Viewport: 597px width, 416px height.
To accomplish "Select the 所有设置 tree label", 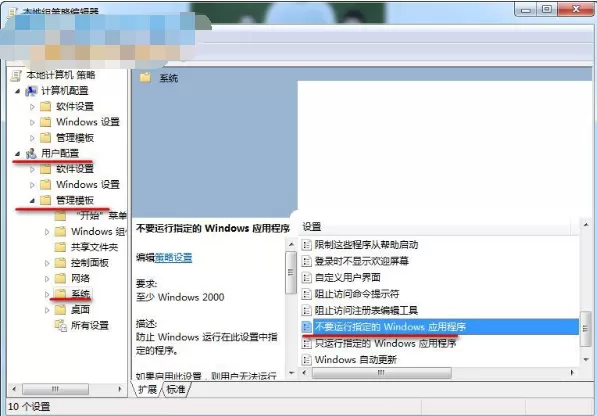I will (90, 326).
